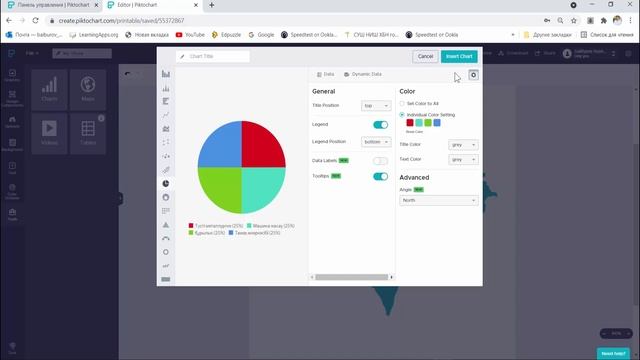Choose the progress circle chart type
Viewport: 640px width, 360px height.
[x=166, y=252]
